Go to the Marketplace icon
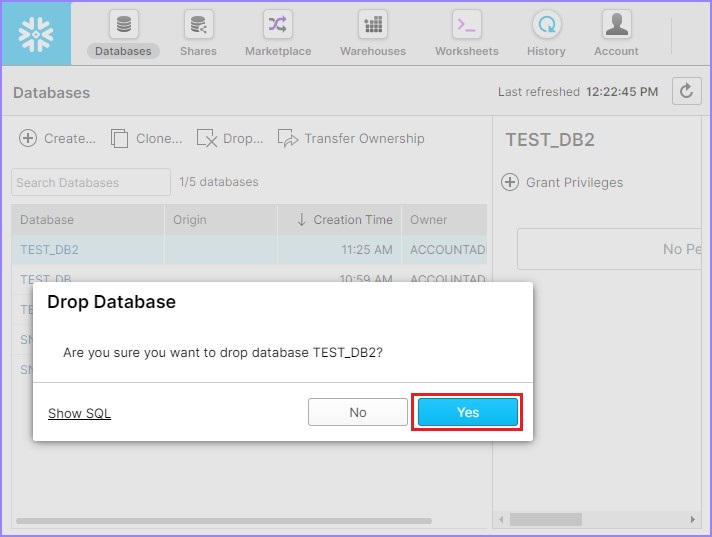The width and height of the screenshot is (712, 537). [x=278, y=24]
